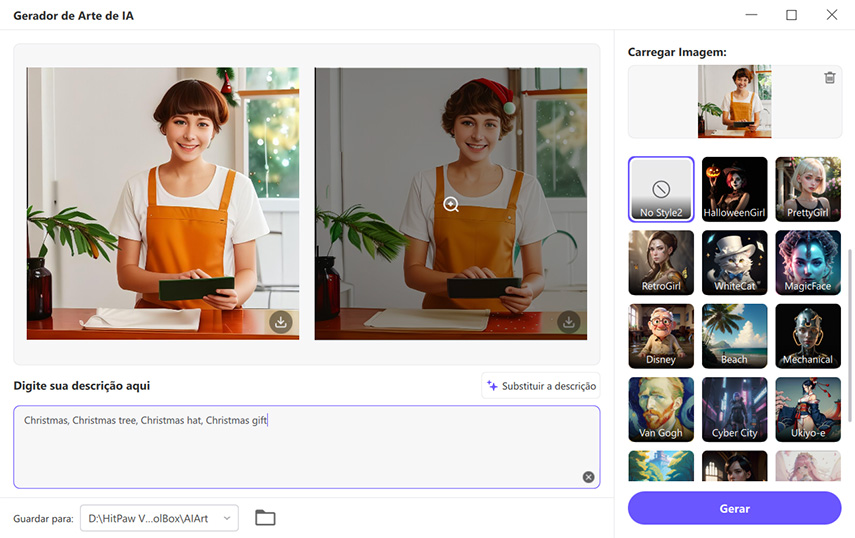Image resolution: width=855 pixels, height=538 pixels.
Task: Click the download icon on the original image
Action: tap(281, 322)
